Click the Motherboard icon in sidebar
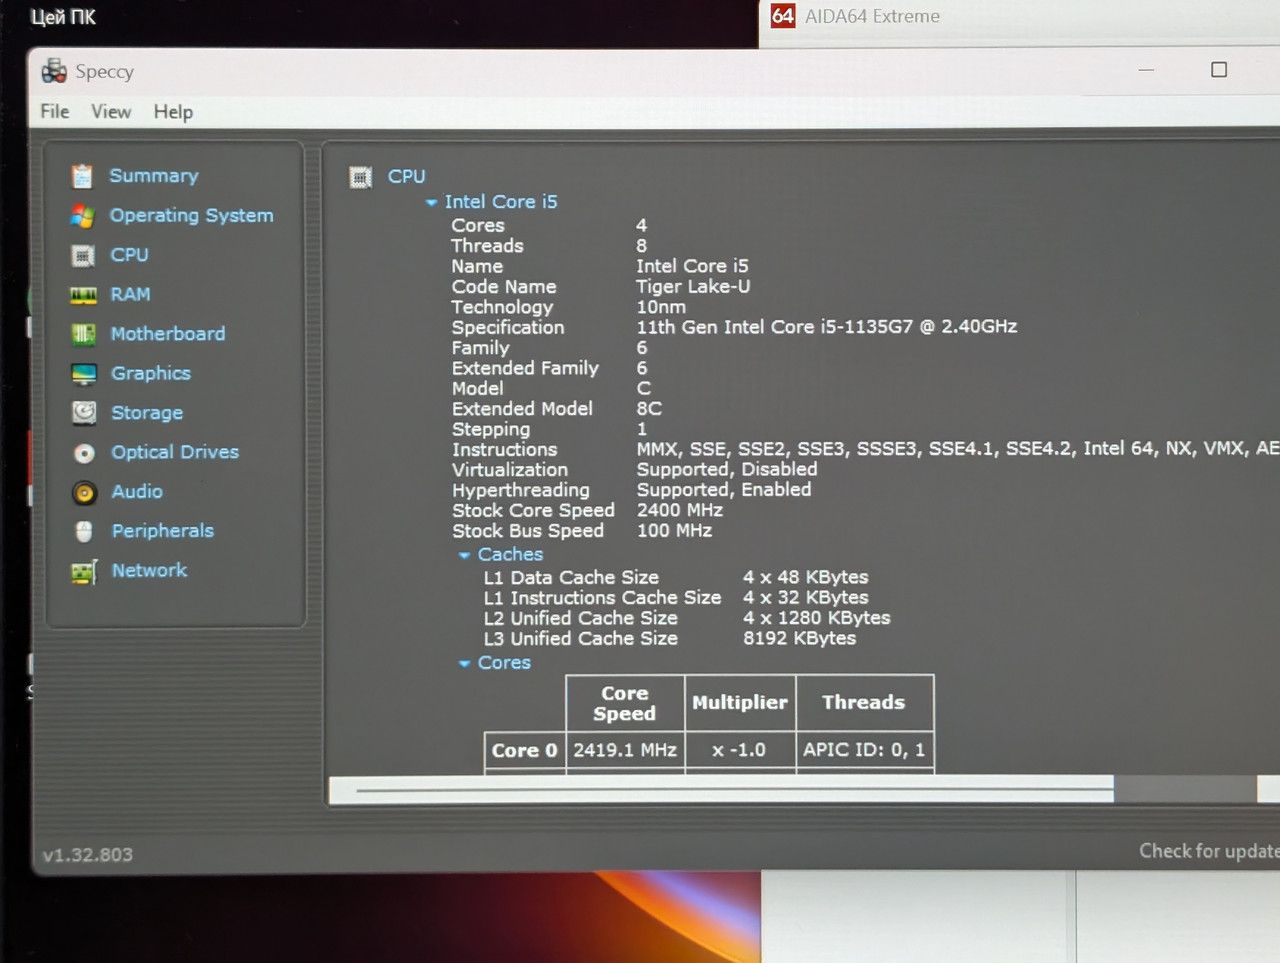Image resolution: width=1280 pixels, height=963 pixels. click(x=83, y=334)
